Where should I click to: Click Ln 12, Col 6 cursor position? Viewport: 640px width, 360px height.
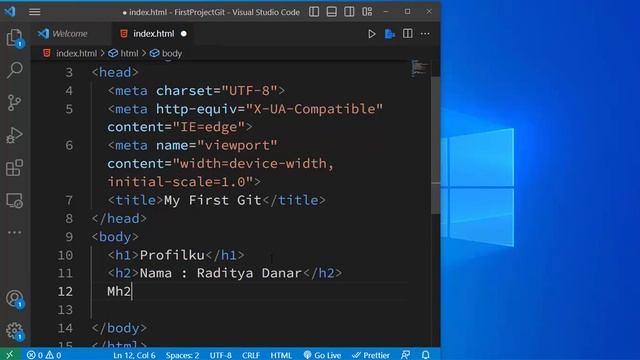134,355
